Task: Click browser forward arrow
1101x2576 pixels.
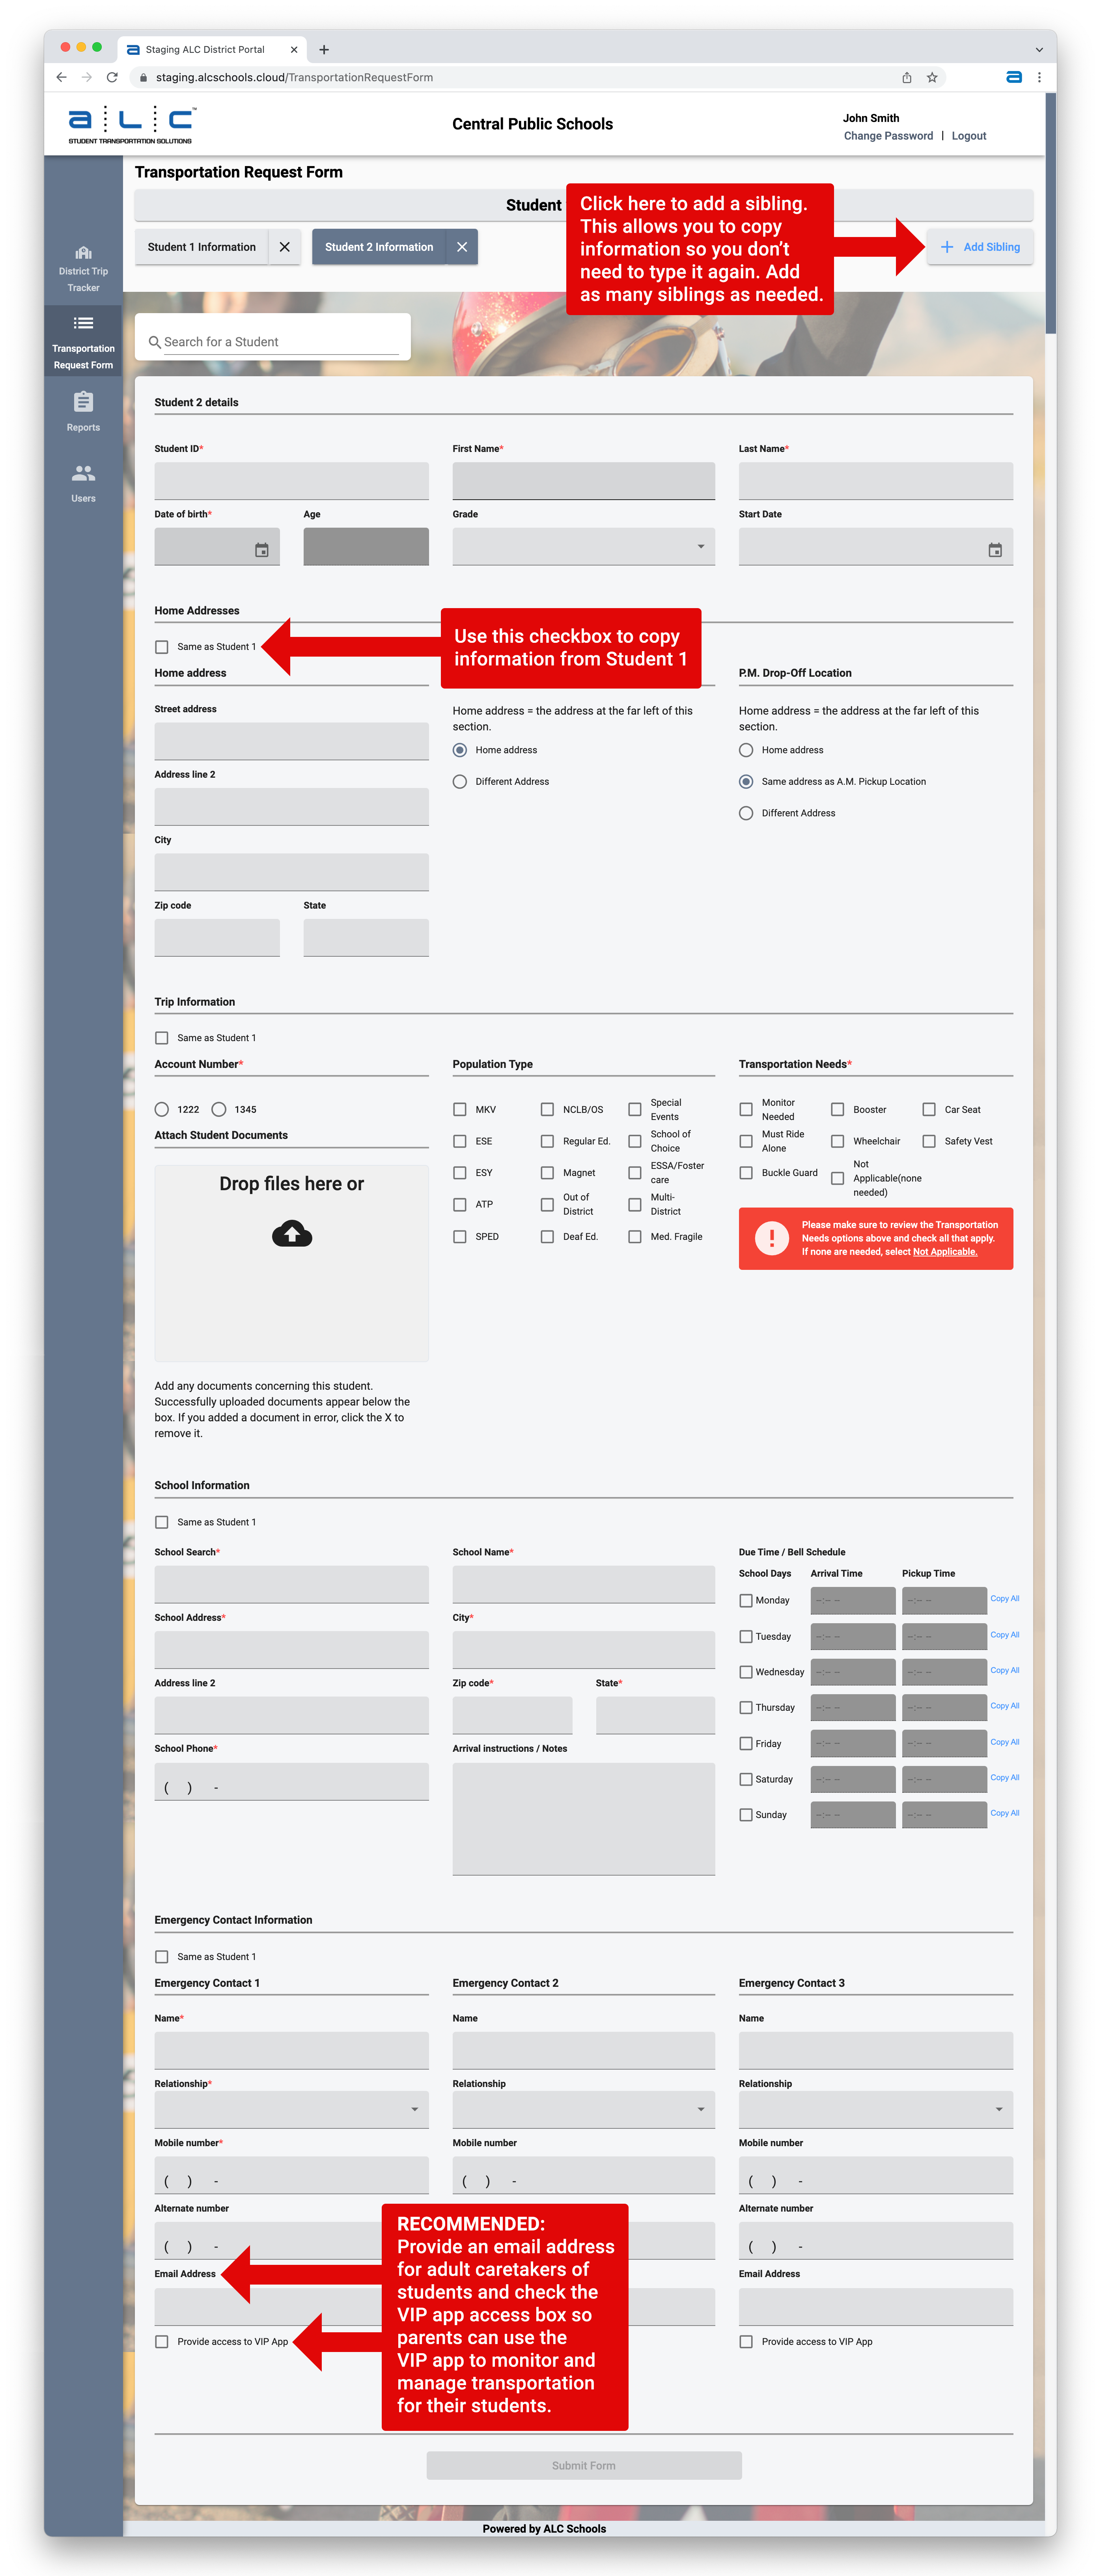Action: tap(87, 77)
